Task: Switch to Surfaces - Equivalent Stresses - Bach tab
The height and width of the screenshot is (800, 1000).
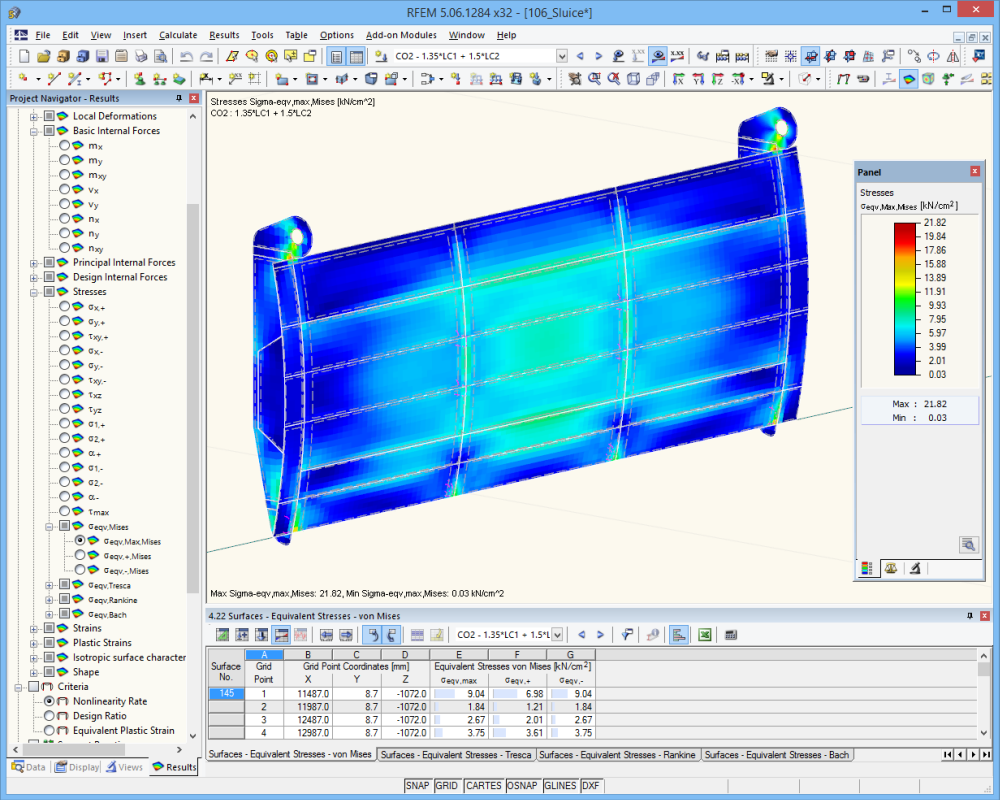Action: click(x=777, y=755)
